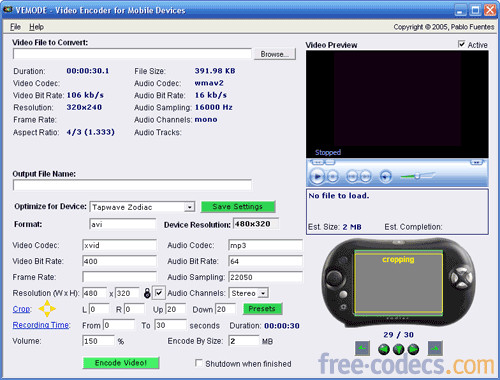Click the player's top-right expand button

tap(476, 162)
